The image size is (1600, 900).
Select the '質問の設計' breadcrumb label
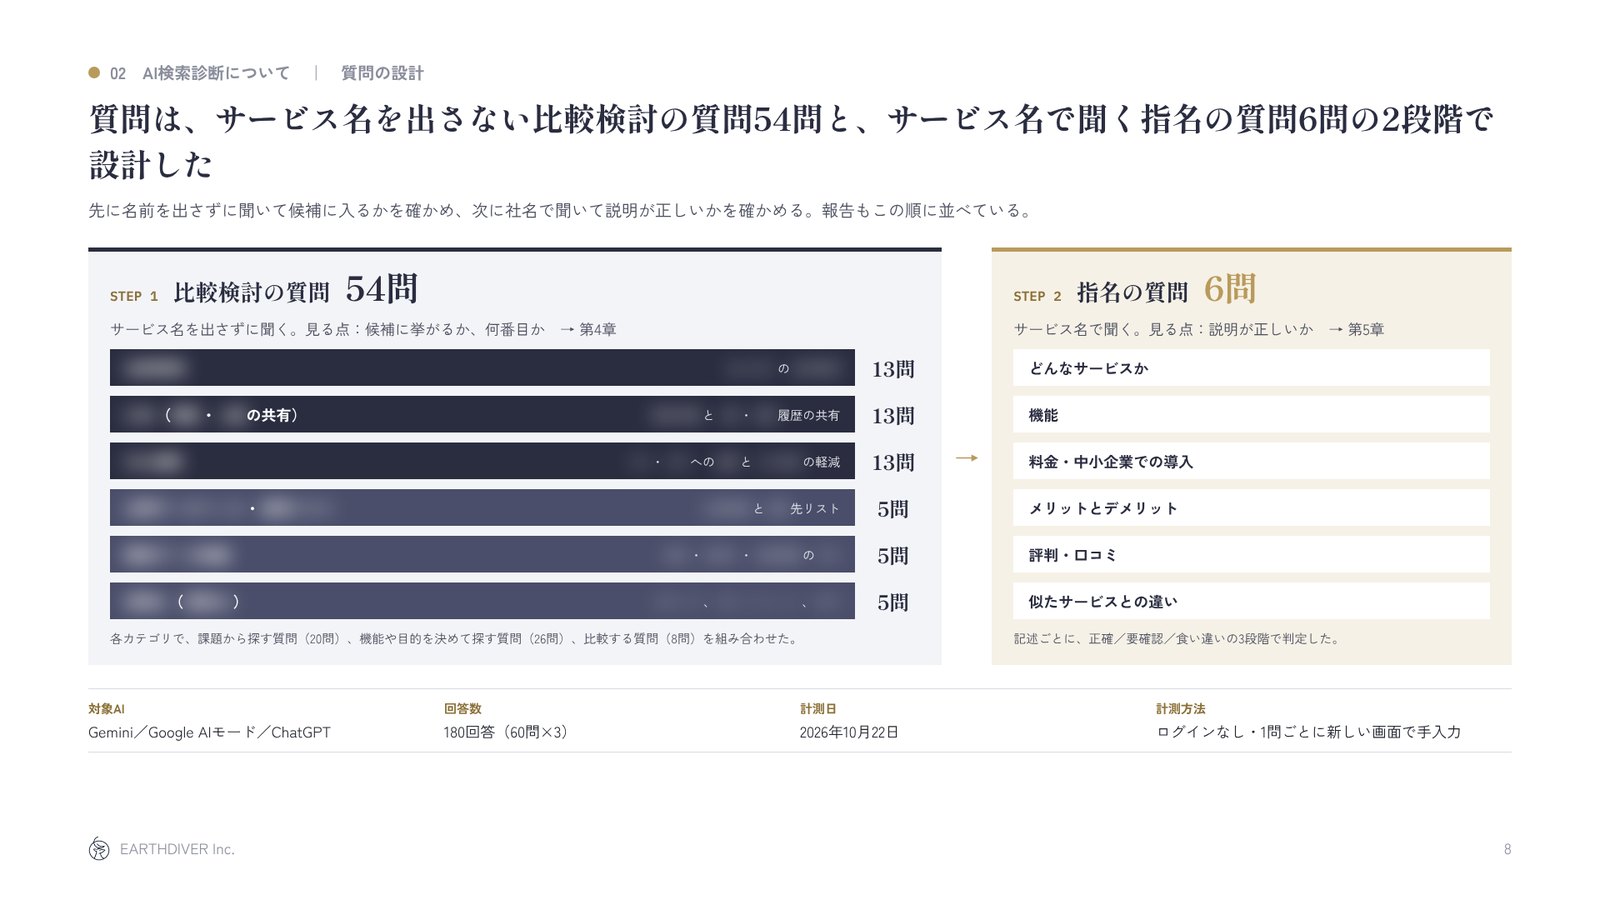[382, 73]
